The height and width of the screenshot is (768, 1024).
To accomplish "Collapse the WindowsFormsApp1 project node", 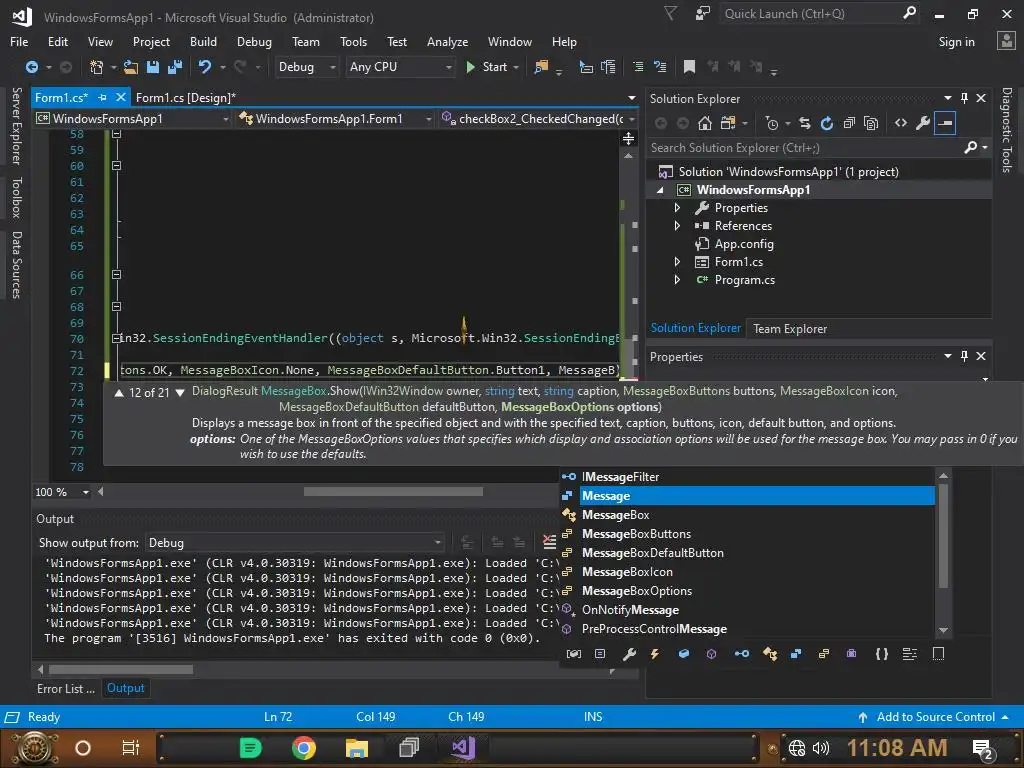I will pyautogui.click(x=661, y=190).
